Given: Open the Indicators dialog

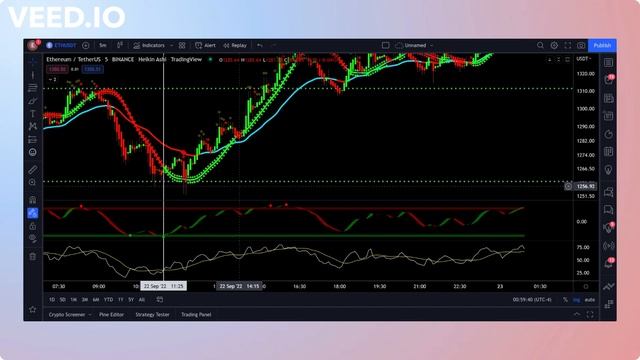Looking at the screenshot, I should (x=149, y=45).
